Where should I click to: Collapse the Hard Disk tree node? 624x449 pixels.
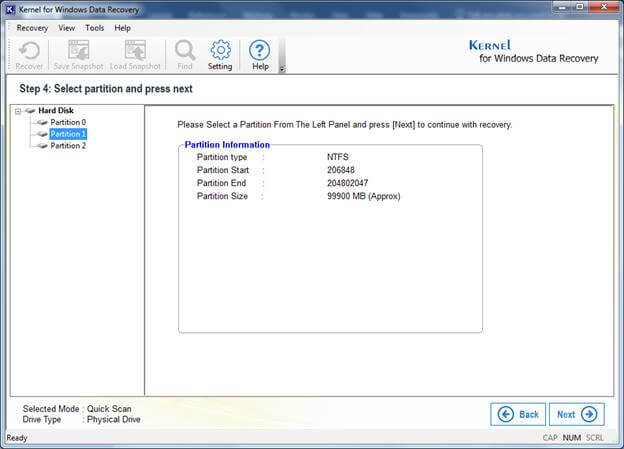point(18,111)
